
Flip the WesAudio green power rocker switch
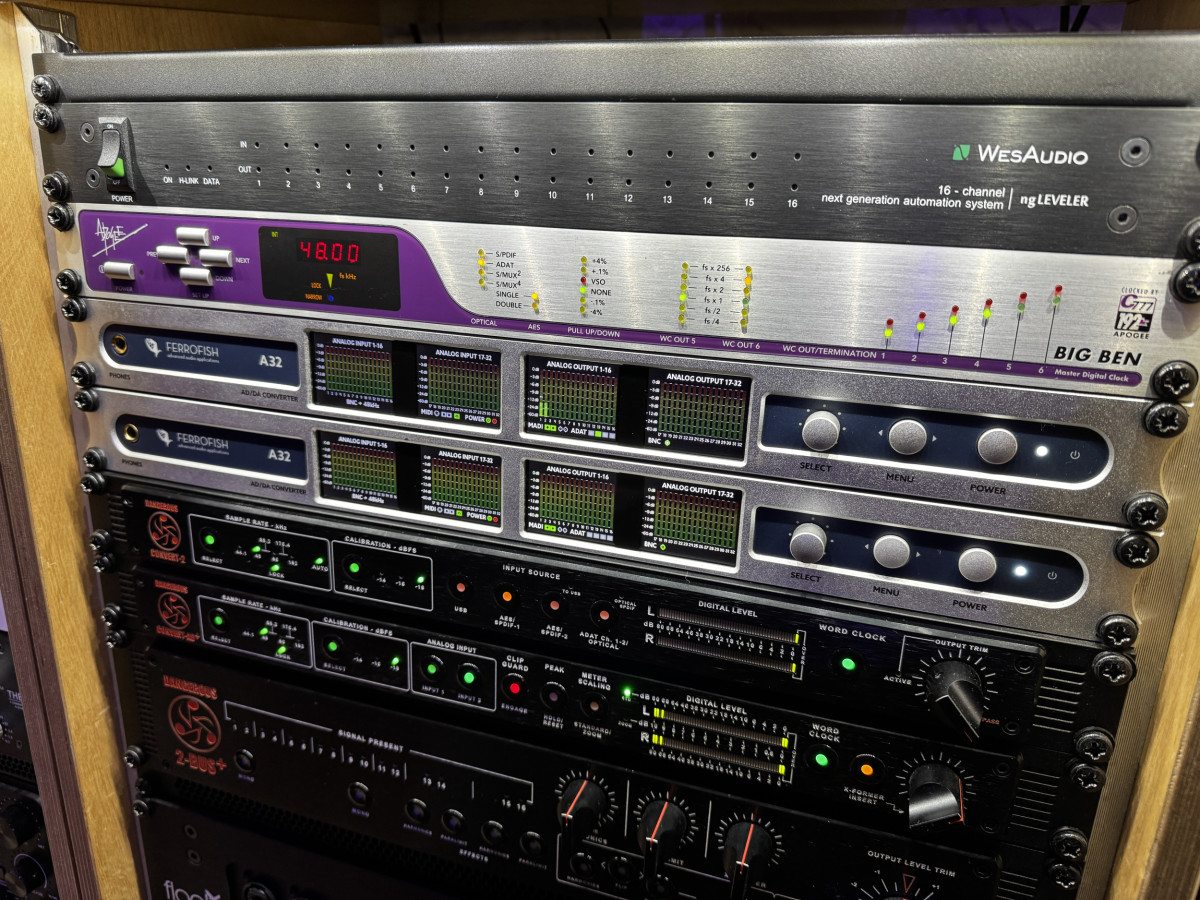click(116, 158)
